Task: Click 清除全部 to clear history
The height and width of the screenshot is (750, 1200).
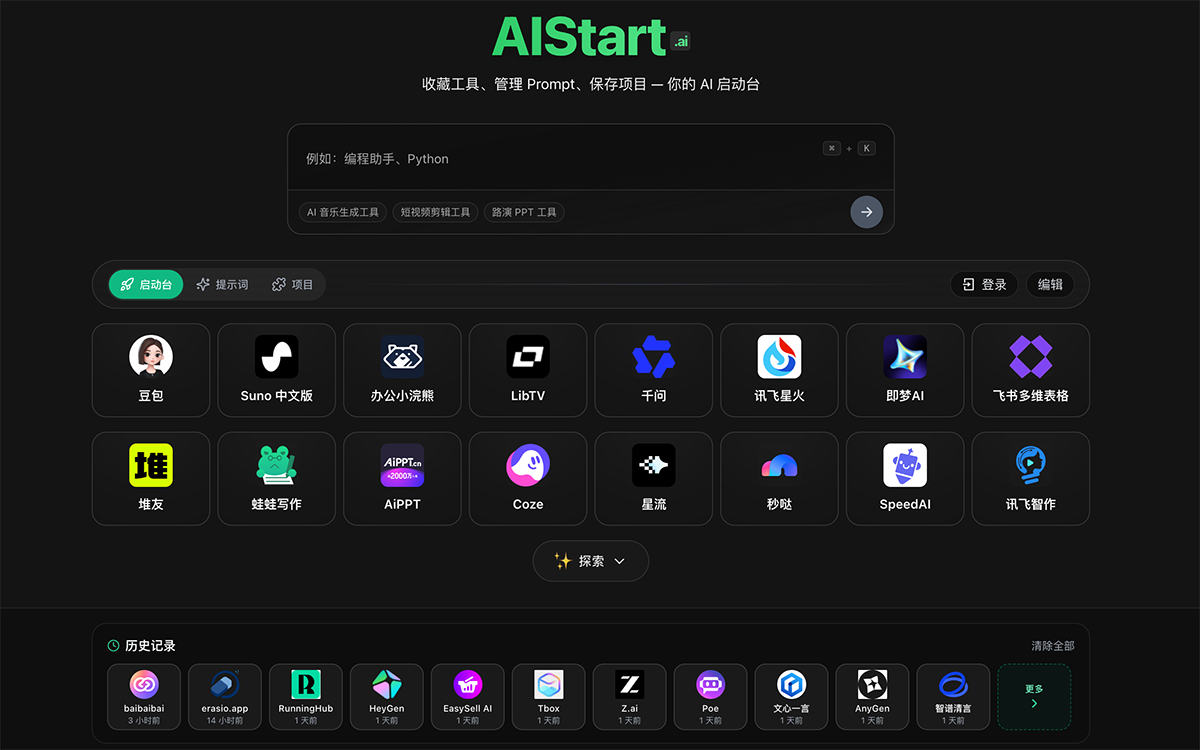Action: [x=1053, y=646]
